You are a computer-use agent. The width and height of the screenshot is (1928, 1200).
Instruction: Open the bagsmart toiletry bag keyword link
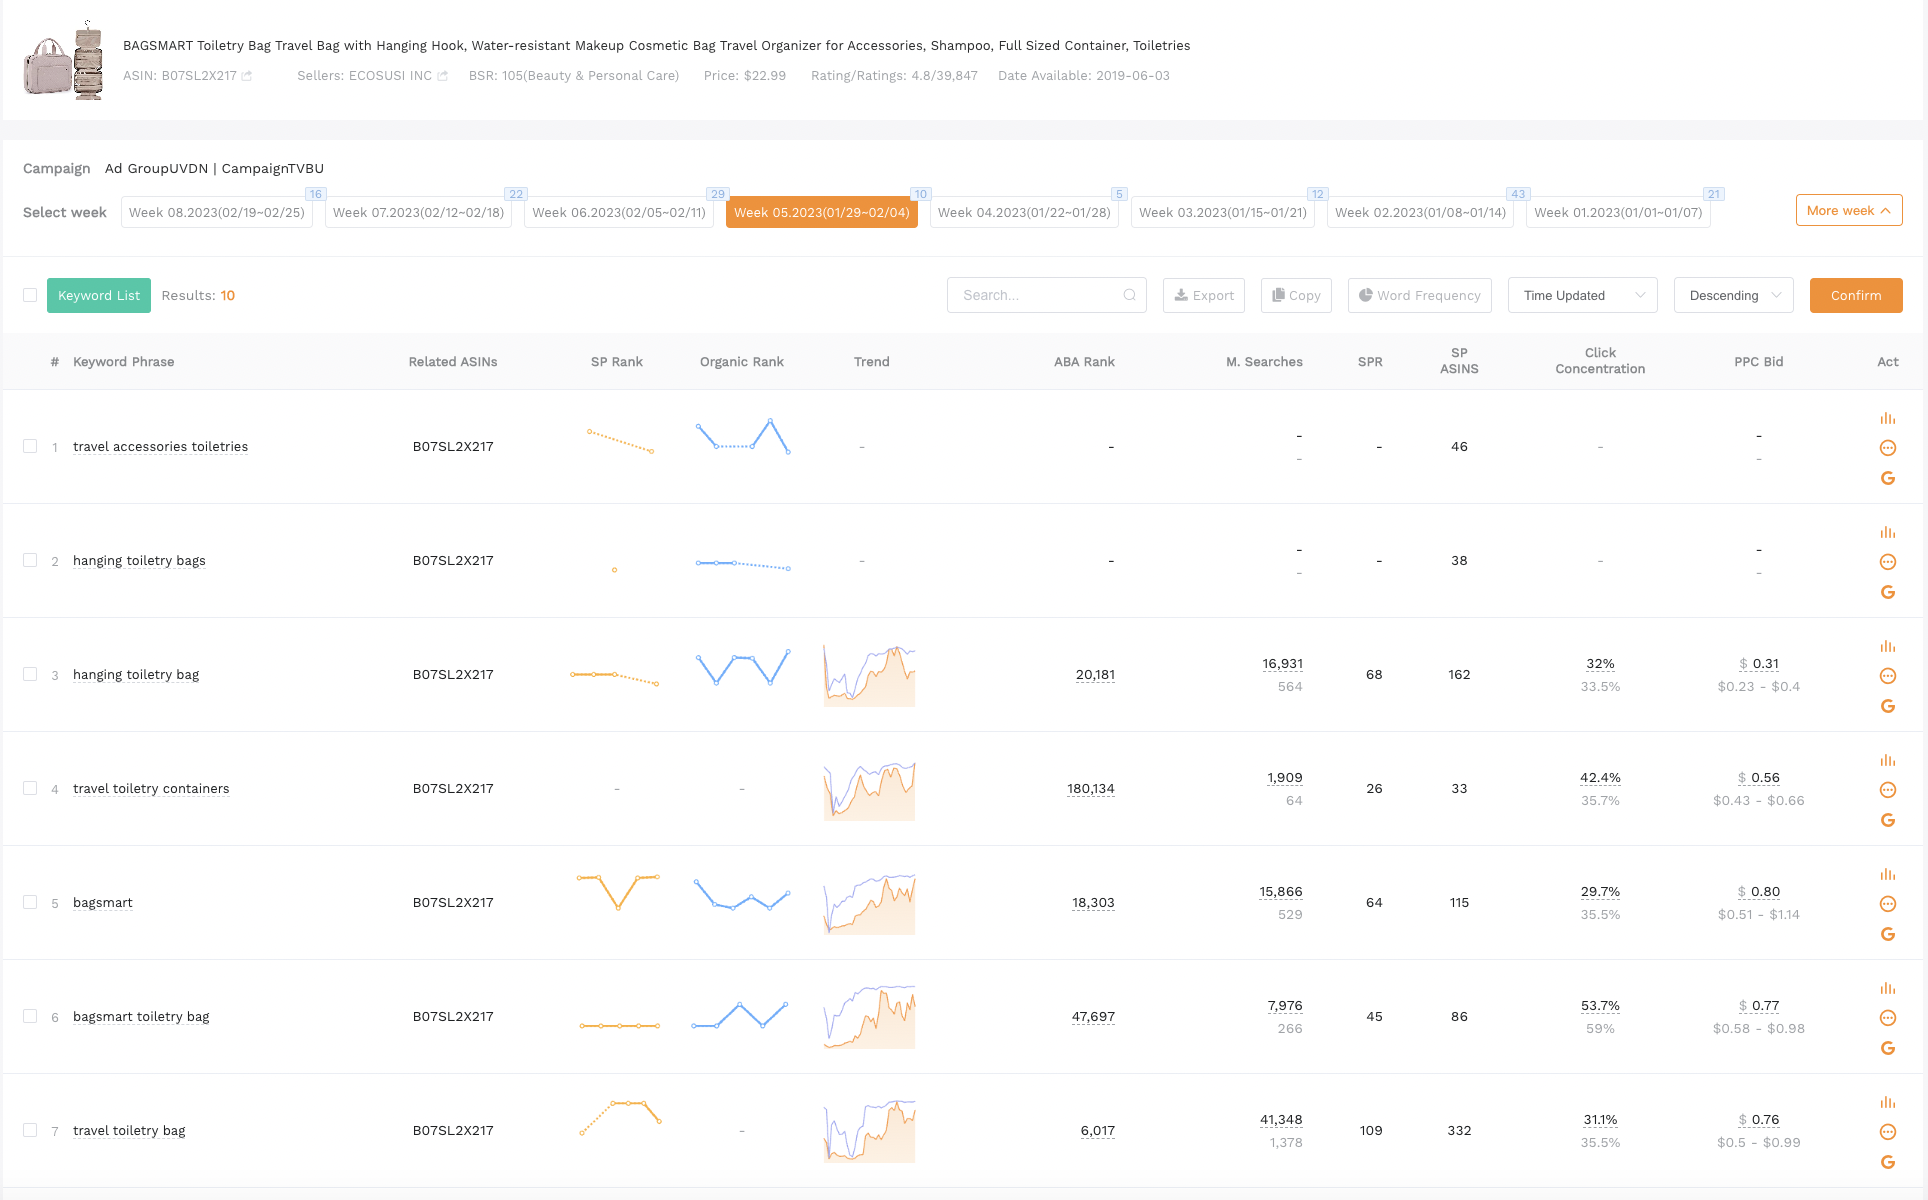click(x=141, y=1016)
